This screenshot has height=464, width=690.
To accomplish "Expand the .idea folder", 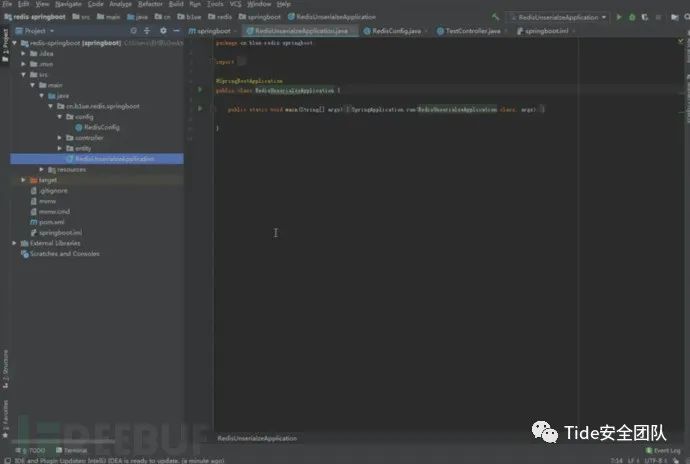I will pyautogui.click(x=23, y=54).
